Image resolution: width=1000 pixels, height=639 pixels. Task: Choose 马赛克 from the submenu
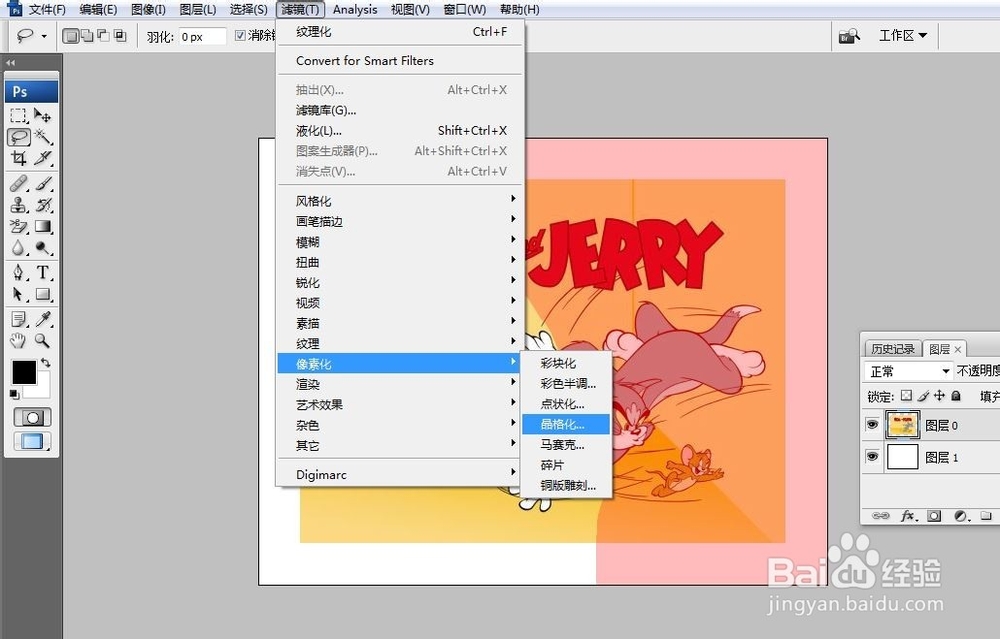point(566,444)
